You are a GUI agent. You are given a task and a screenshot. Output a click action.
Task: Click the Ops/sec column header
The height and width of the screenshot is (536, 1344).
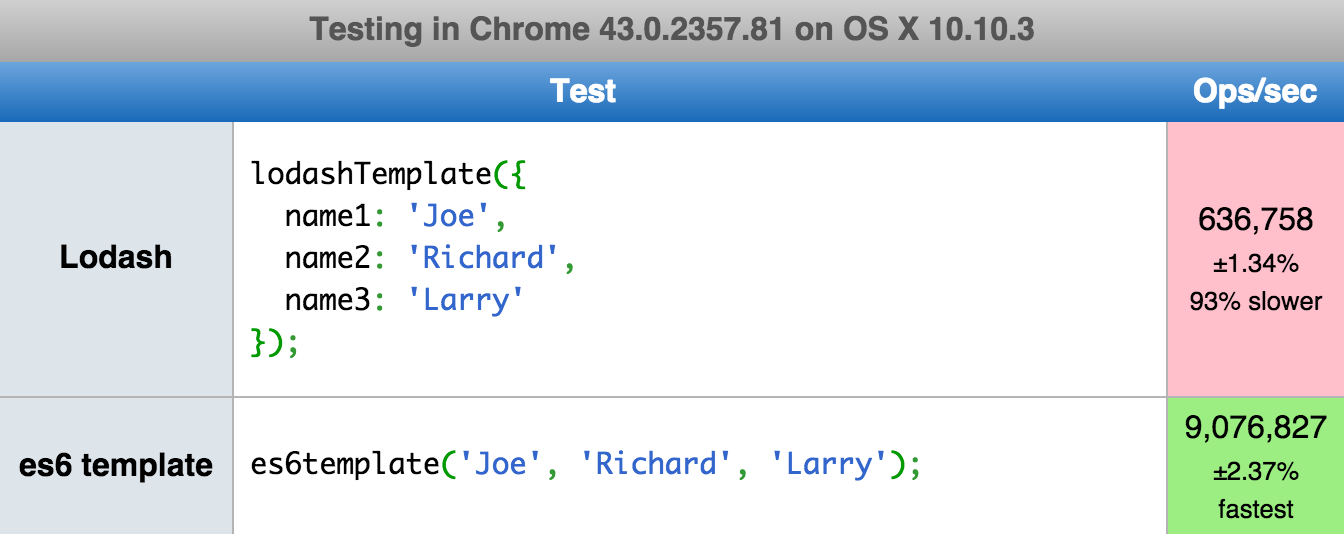click(x=1254, y=92)
